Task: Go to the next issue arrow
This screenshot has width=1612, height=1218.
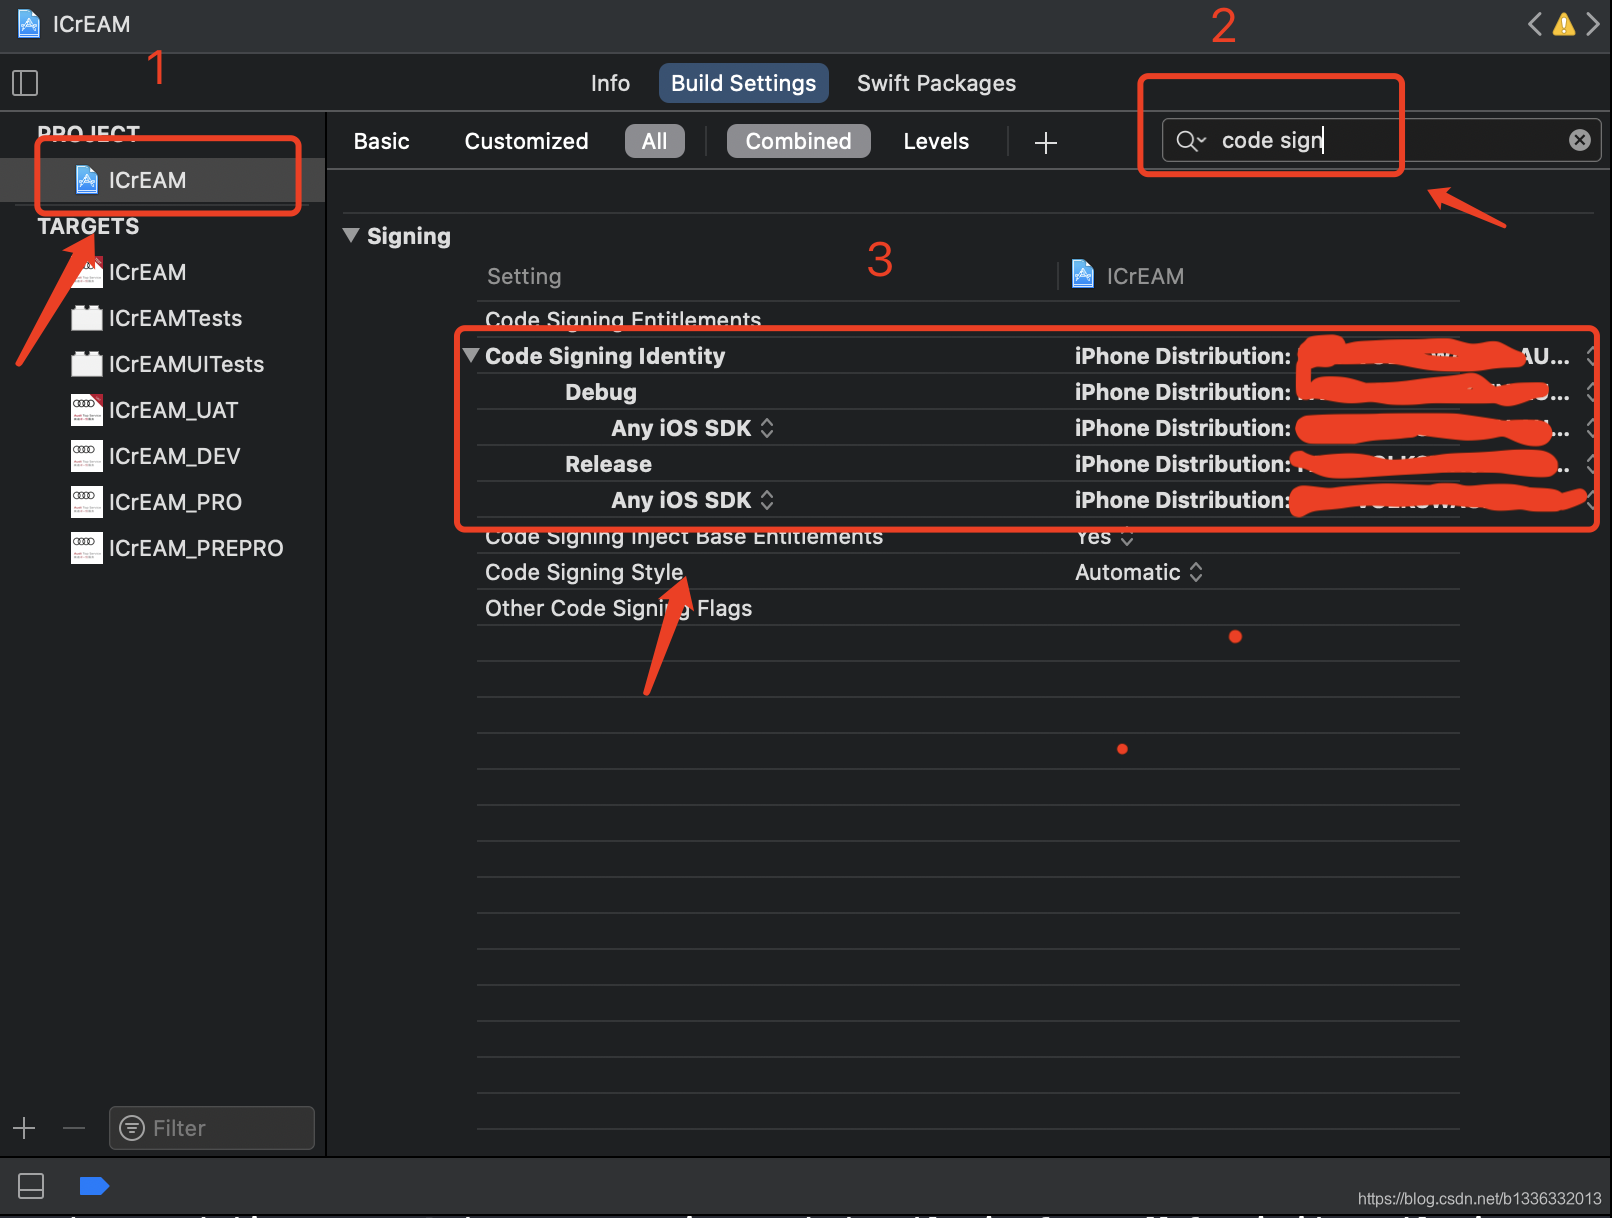Action: 1593,24
